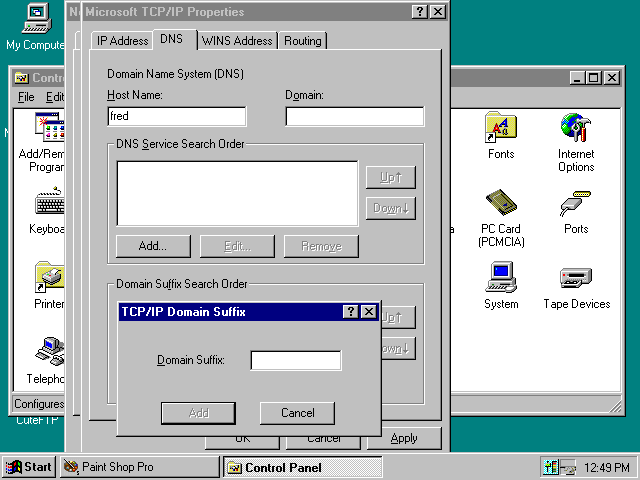
Task: Close the TCP/IP Domain Suffix dialog
Action: pyautogui.click(x=369, y=312)
